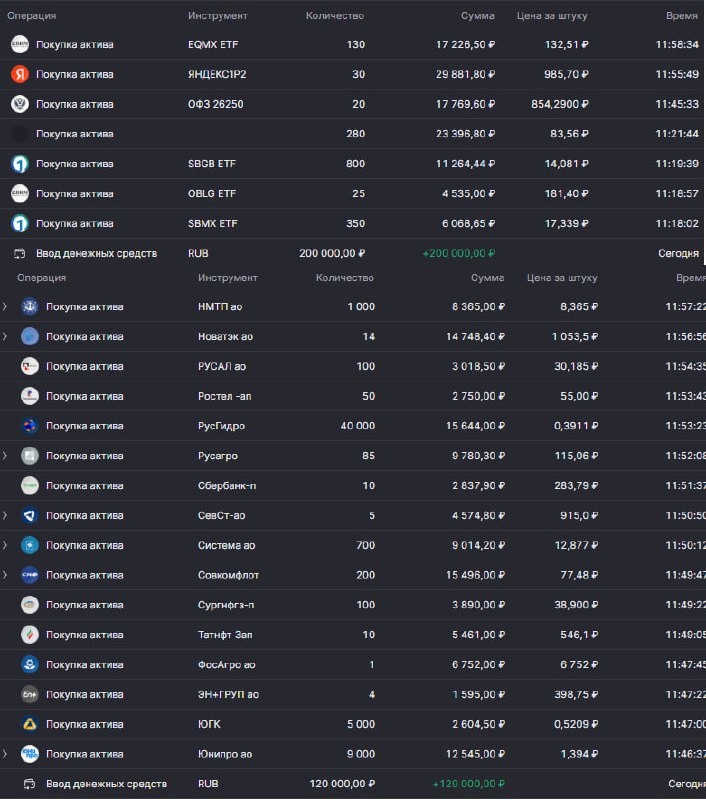This screenshot has width=706, height=800.
Task: Click the НМТП ао anchor logo icon
Action: pyautogui.click(x=30, y=307)
